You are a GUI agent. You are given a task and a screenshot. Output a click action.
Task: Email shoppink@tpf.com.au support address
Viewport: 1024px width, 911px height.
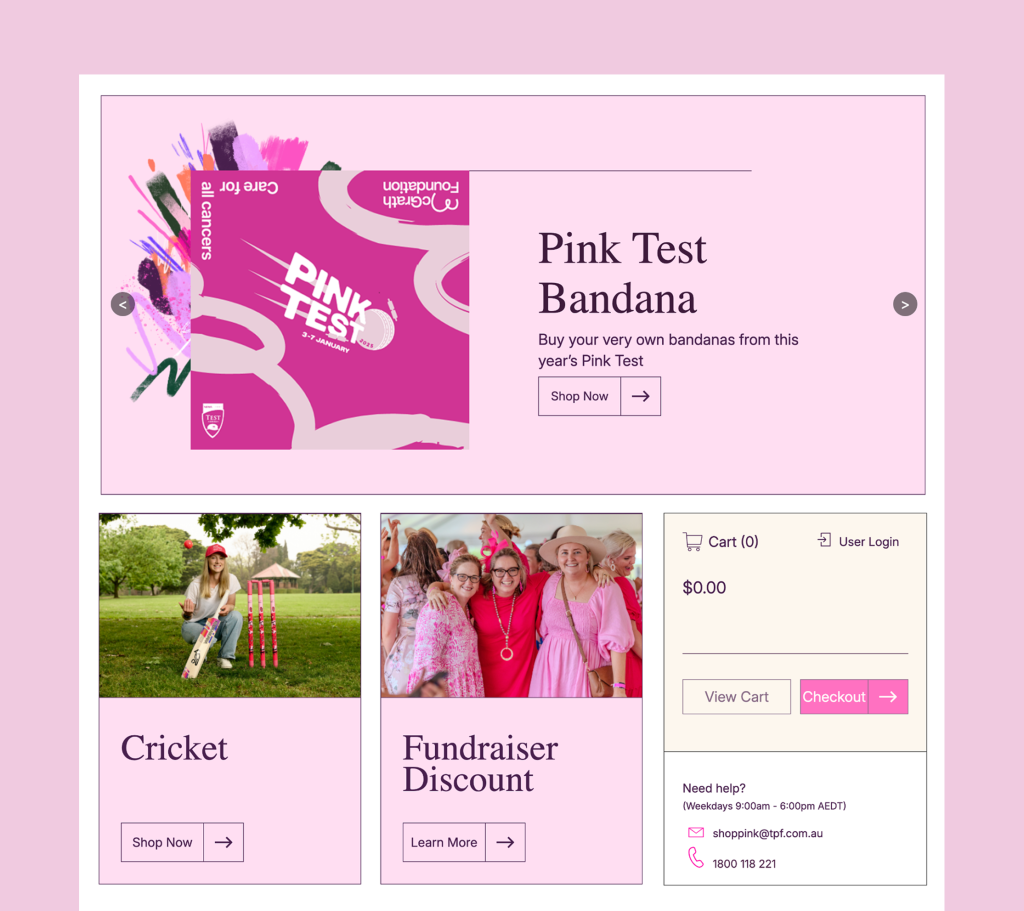[x=767, y=833]
